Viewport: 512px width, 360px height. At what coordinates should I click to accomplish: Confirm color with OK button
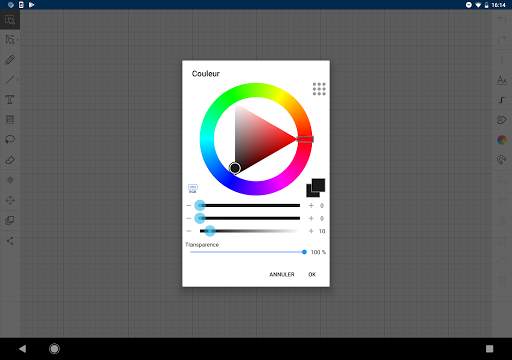[x=312, y=274]
